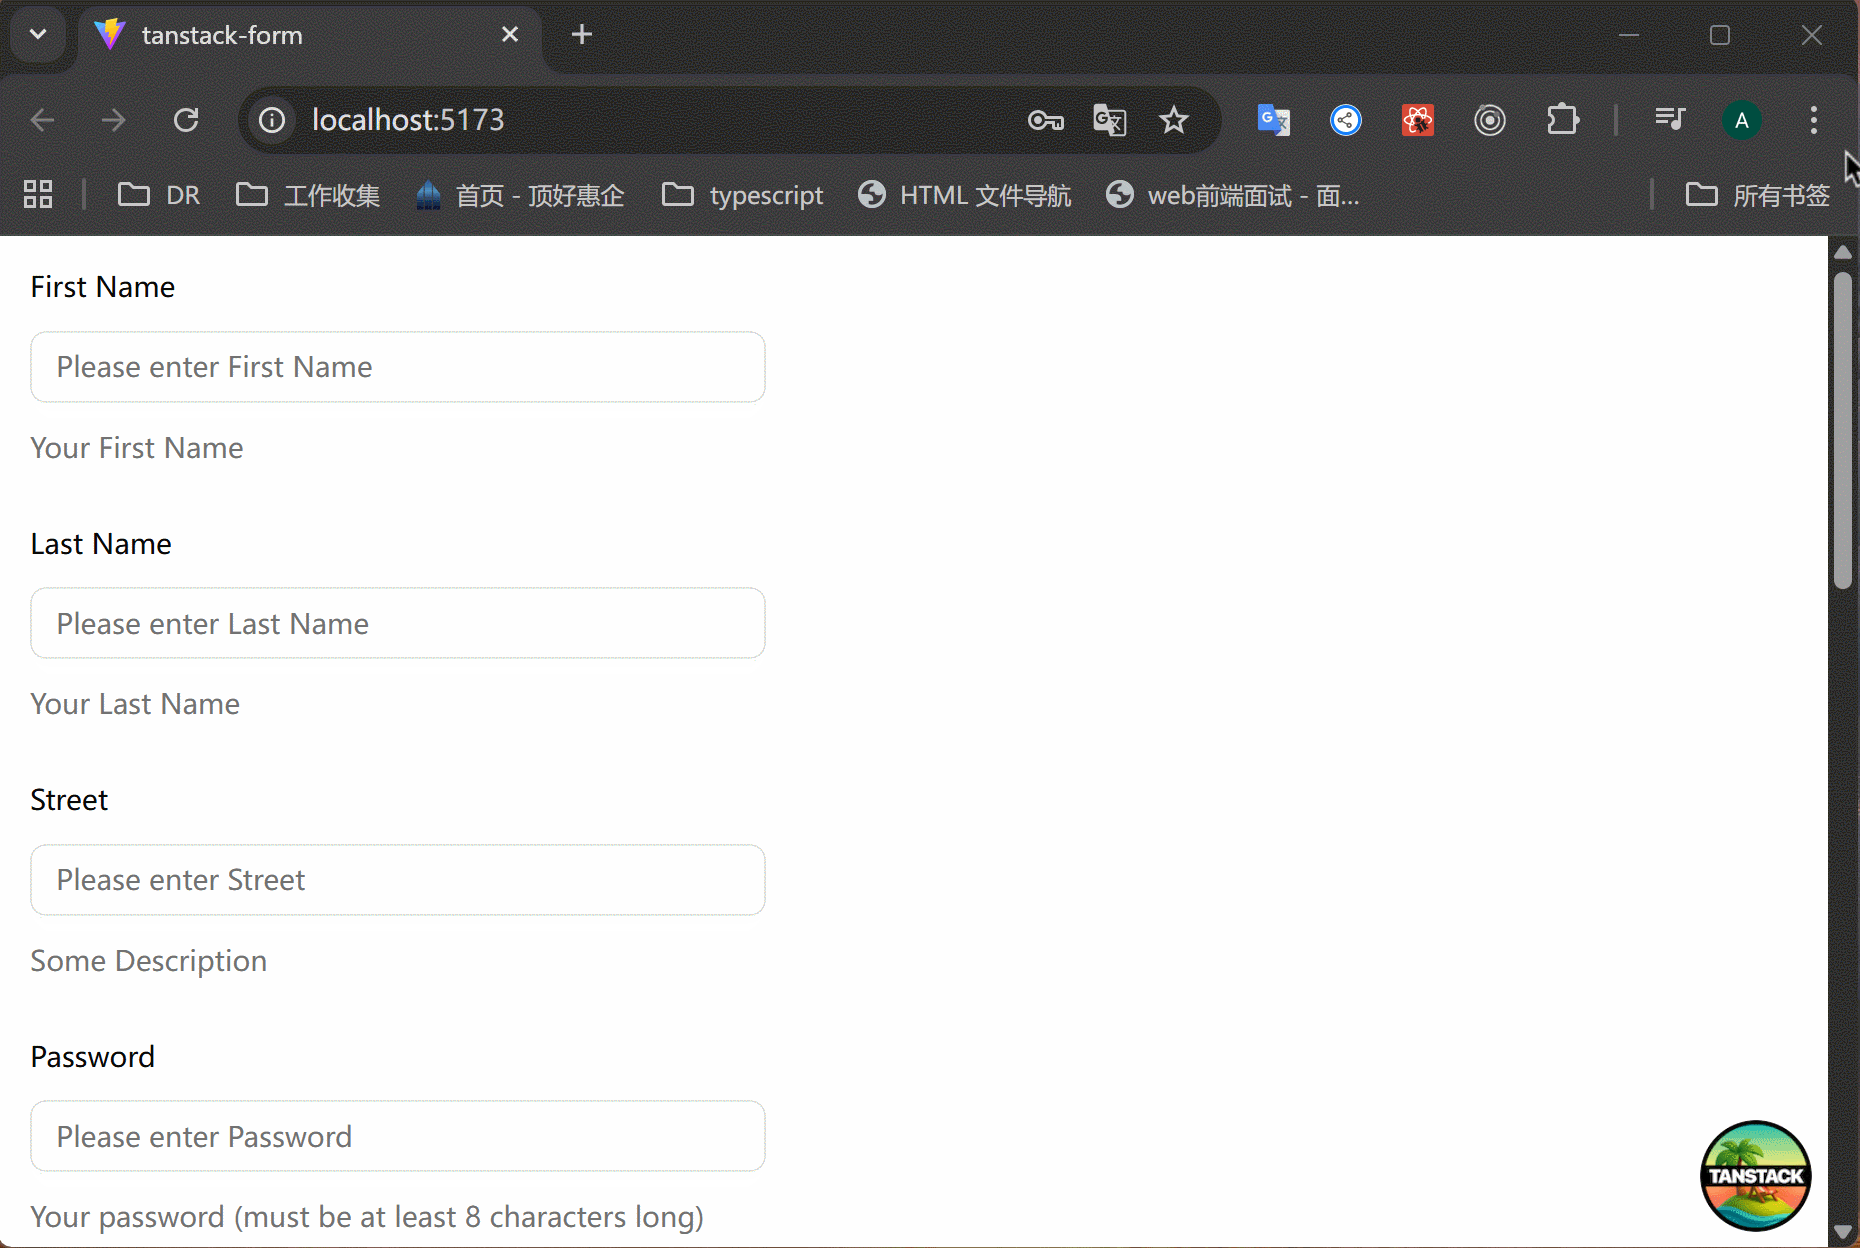
Task: Click the React DevTools extension icon
Action: click(x=1417, y=121)
